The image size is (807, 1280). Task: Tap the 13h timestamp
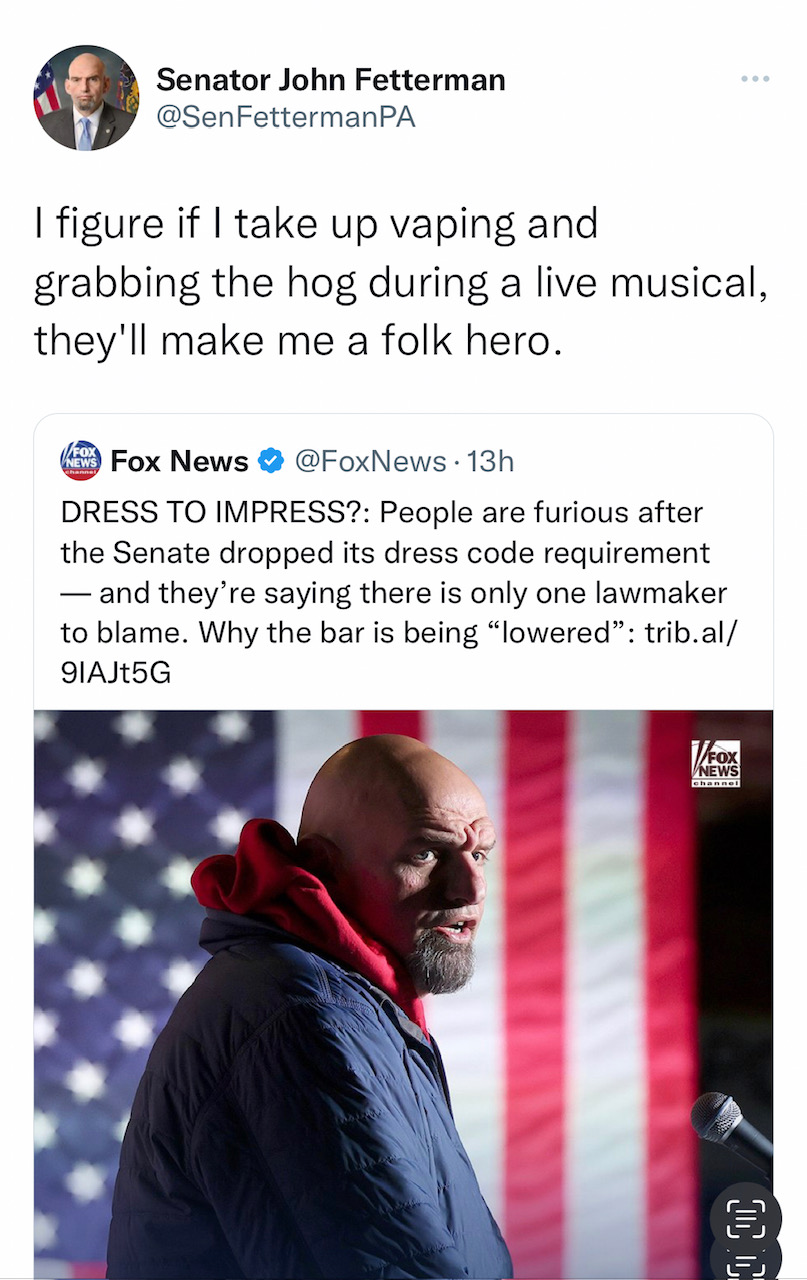click(x=490, y=461)
